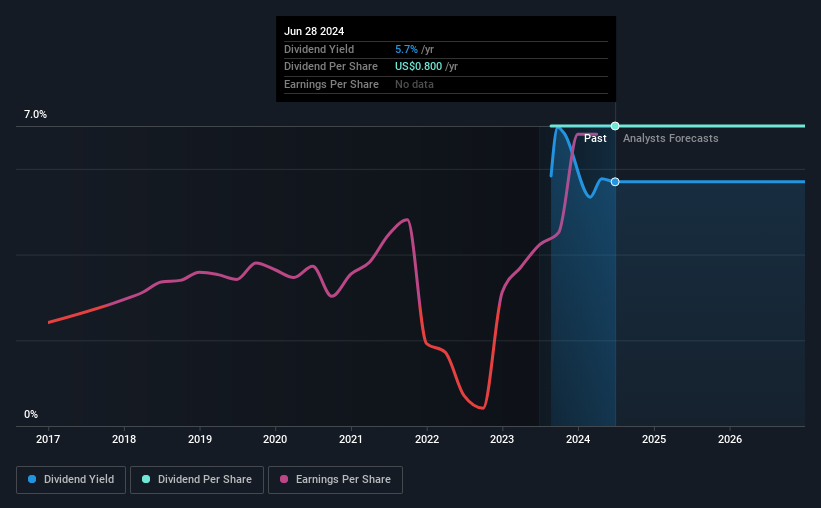This screenshot has width=821, height=508.
Task: Click the 2024 x-axis label
Action: tap(578, 439)
